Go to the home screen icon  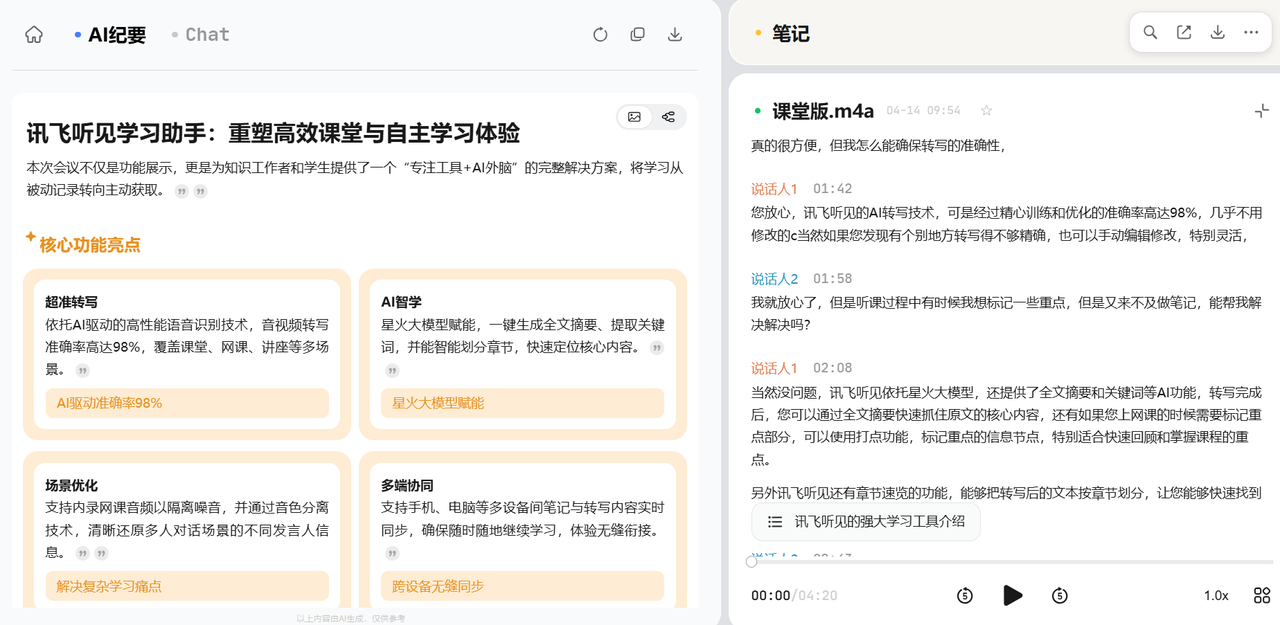coord(34,34)
